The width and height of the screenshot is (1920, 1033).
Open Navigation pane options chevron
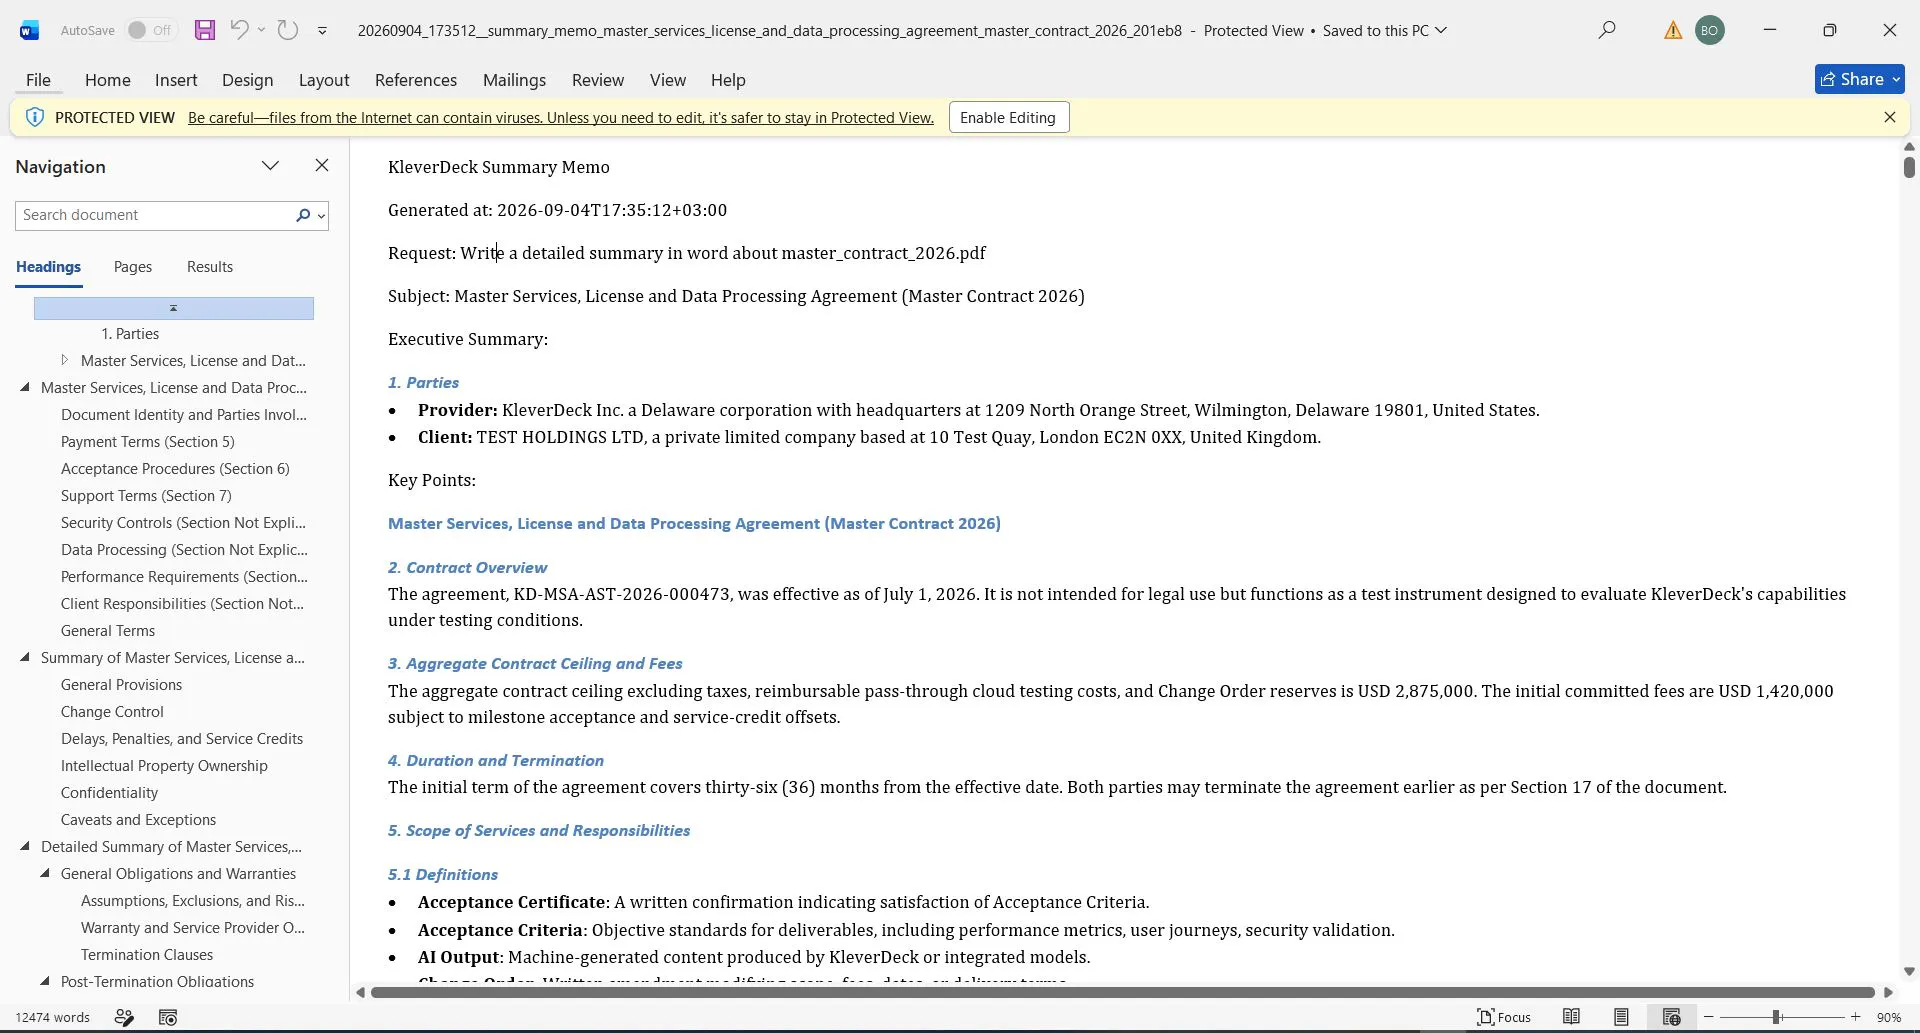(x=270, y=165)
